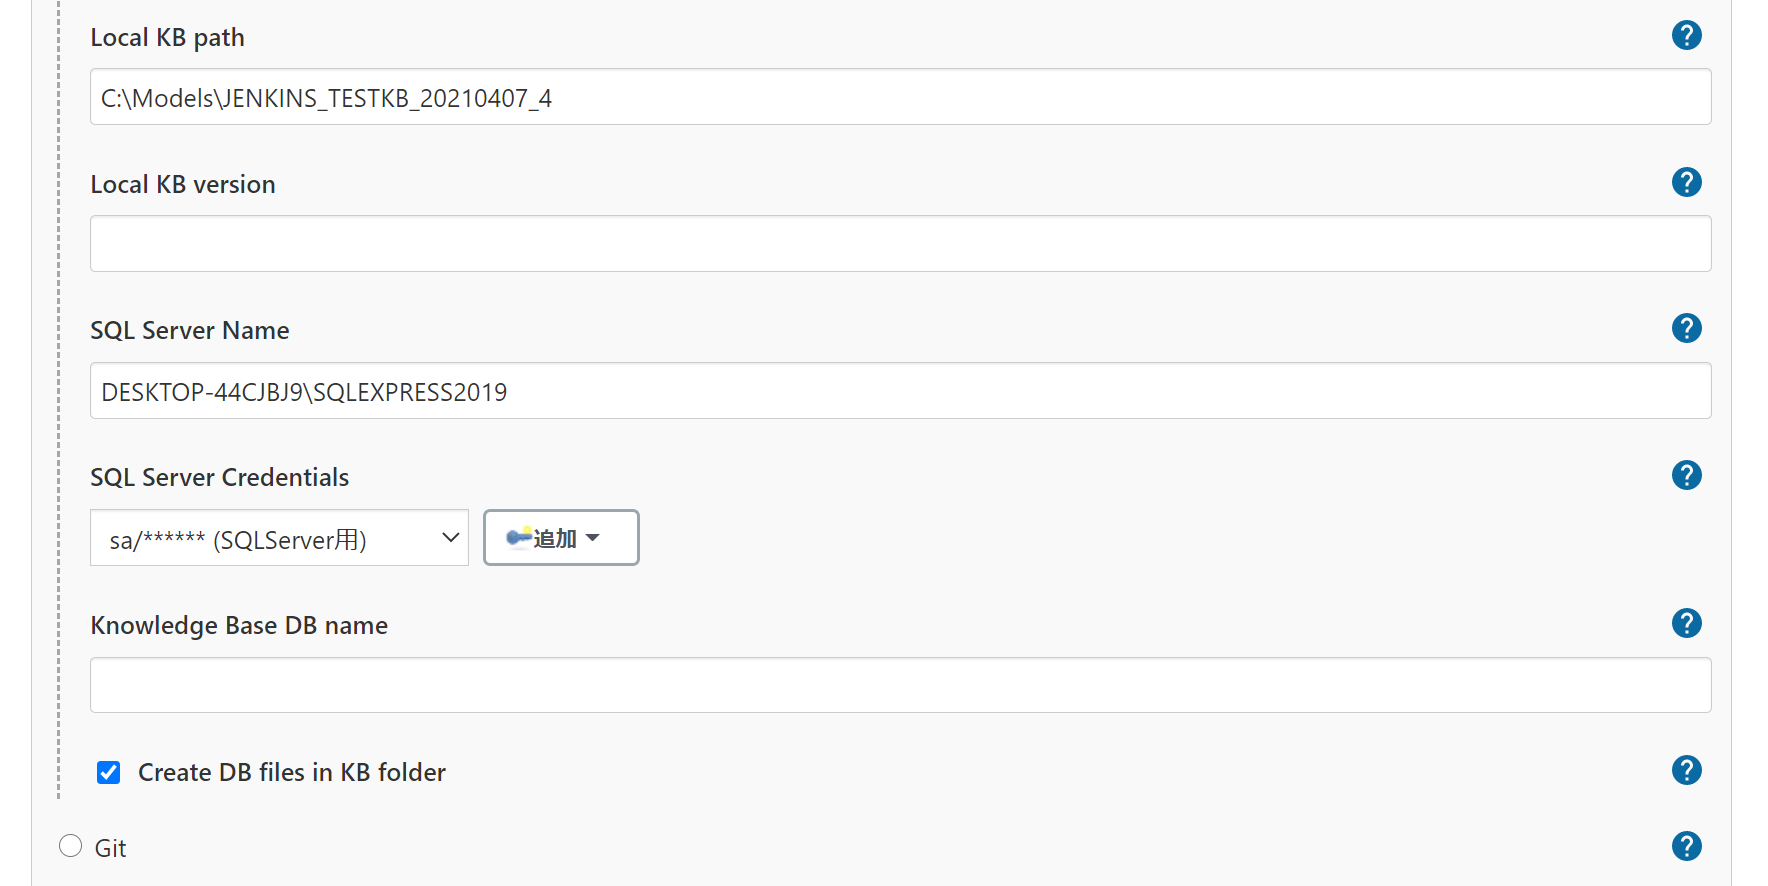1768x886 pixels.
Task: Click chevron on sa/****** credentials select
Action: coord(450,538)
